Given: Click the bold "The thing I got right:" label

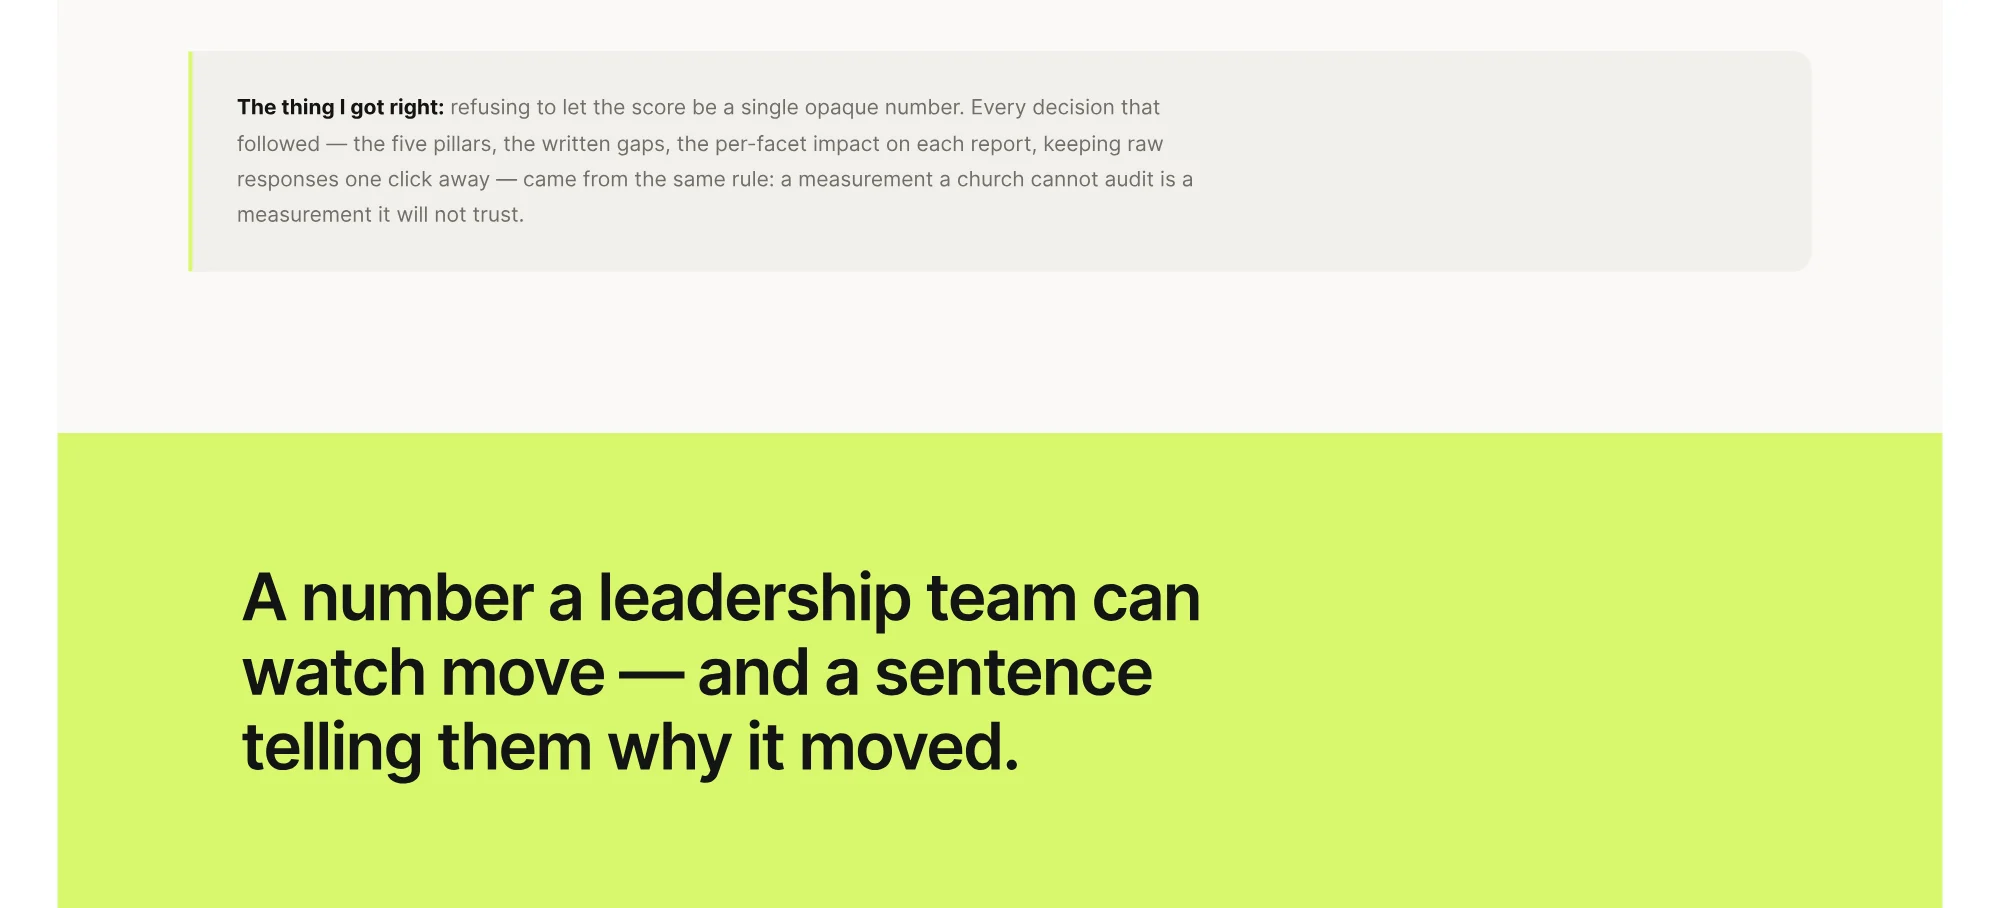Looking at the screenshot, I should (x=340, y=108).
